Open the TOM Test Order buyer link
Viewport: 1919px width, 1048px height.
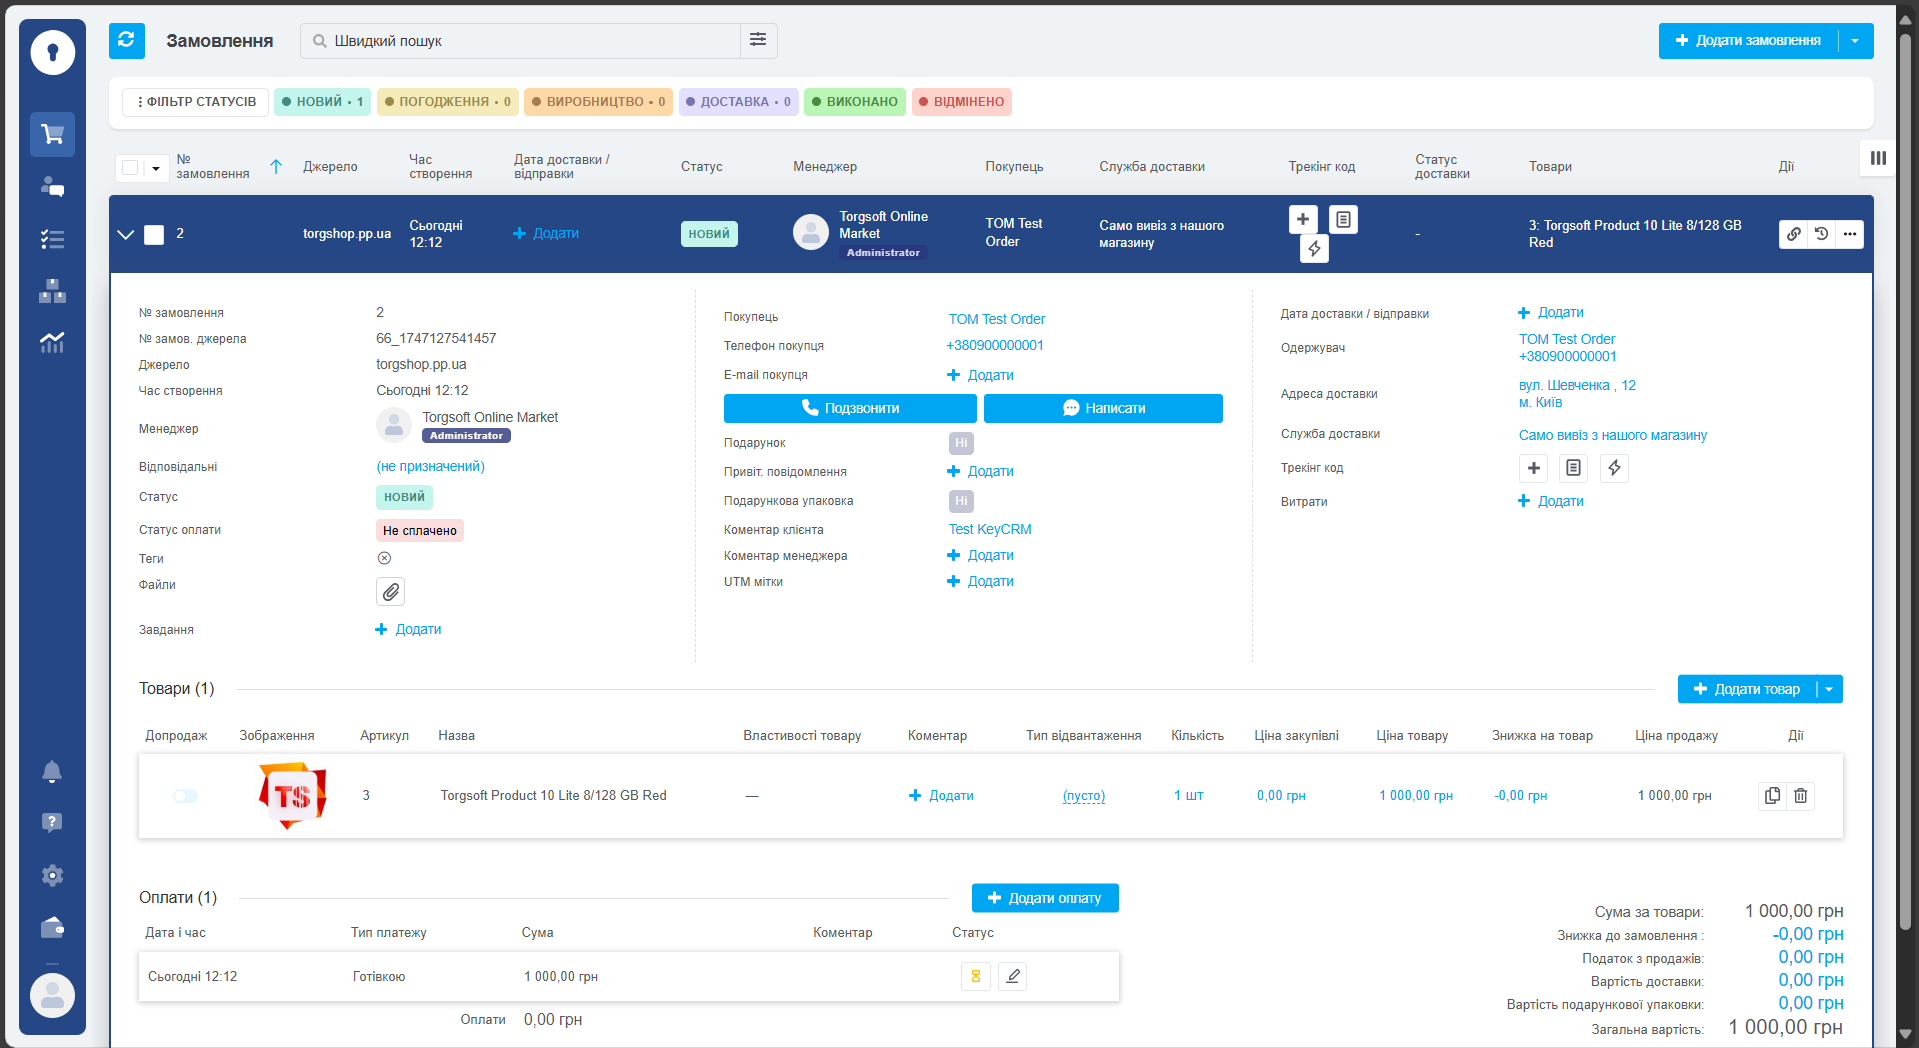[996, 319]
